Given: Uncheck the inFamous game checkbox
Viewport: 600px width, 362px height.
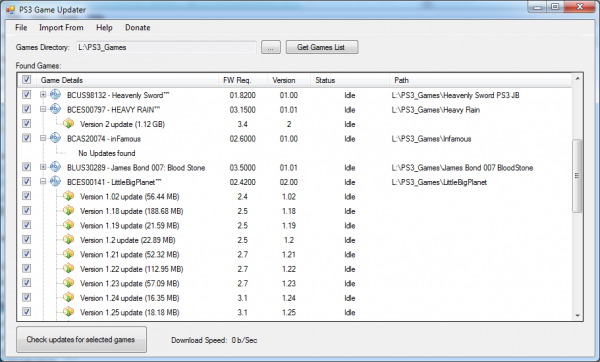Looking at the screenshot, I should [x=26, y=138].
